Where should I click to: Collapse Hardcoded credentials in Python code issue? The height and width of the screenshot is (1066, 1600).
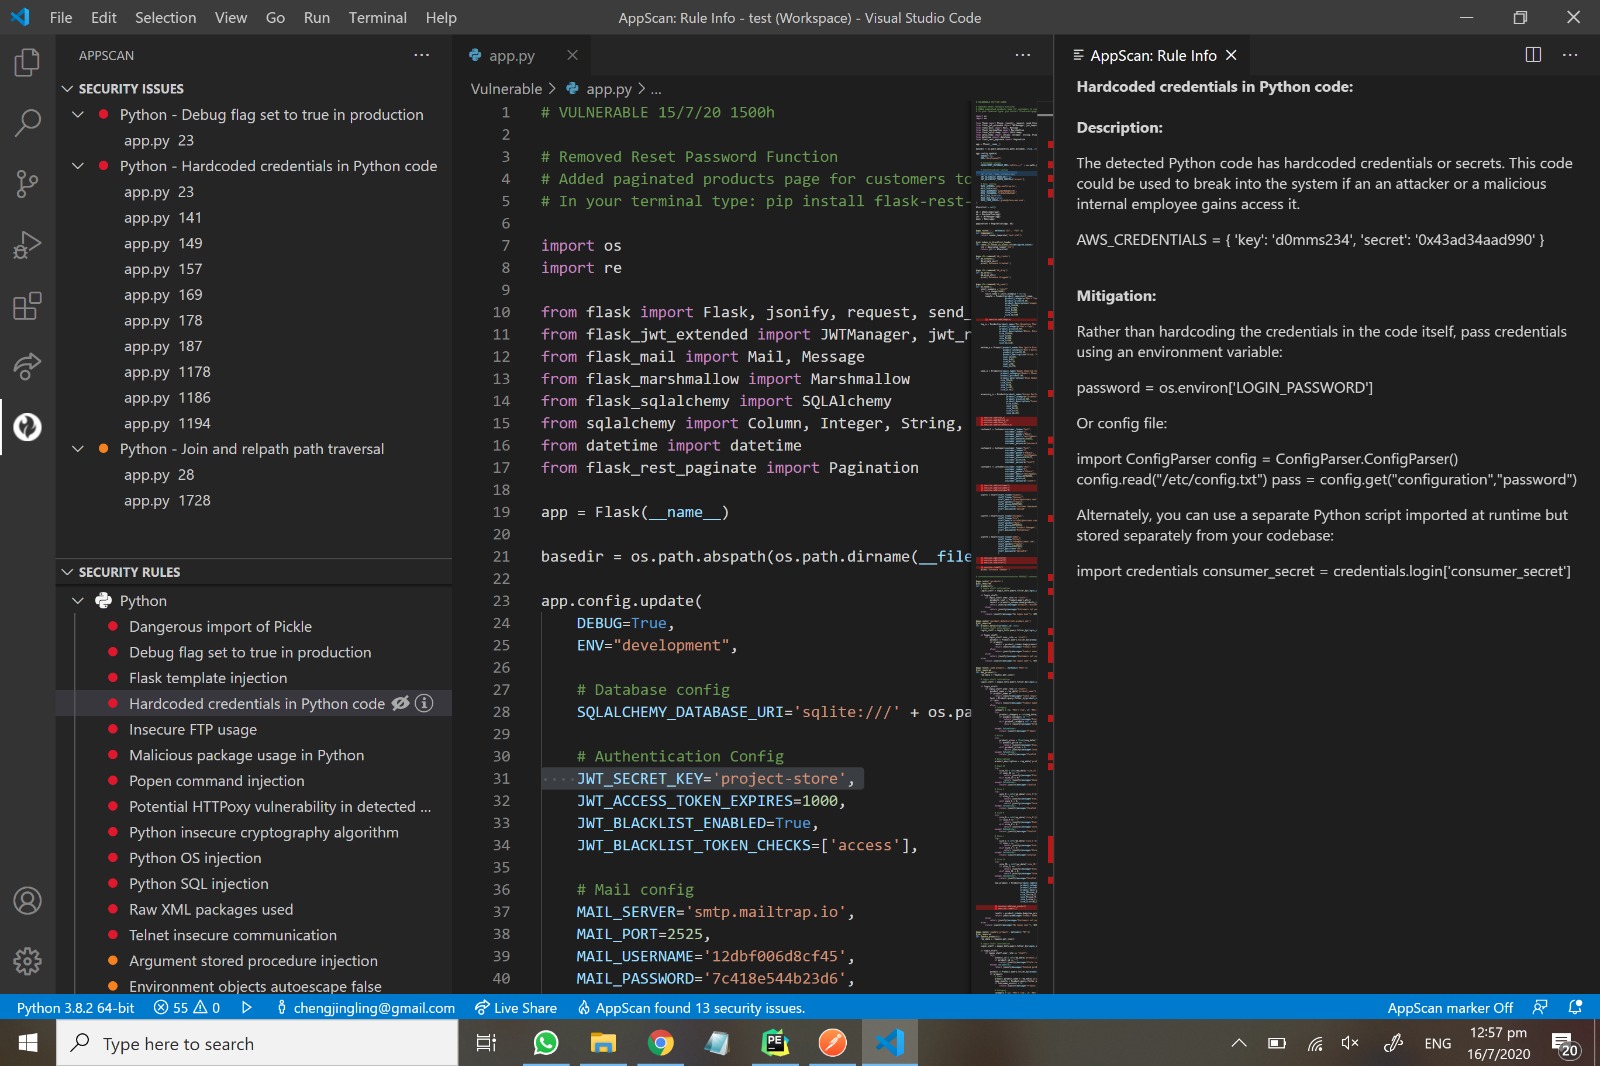(x=78, y=165)
